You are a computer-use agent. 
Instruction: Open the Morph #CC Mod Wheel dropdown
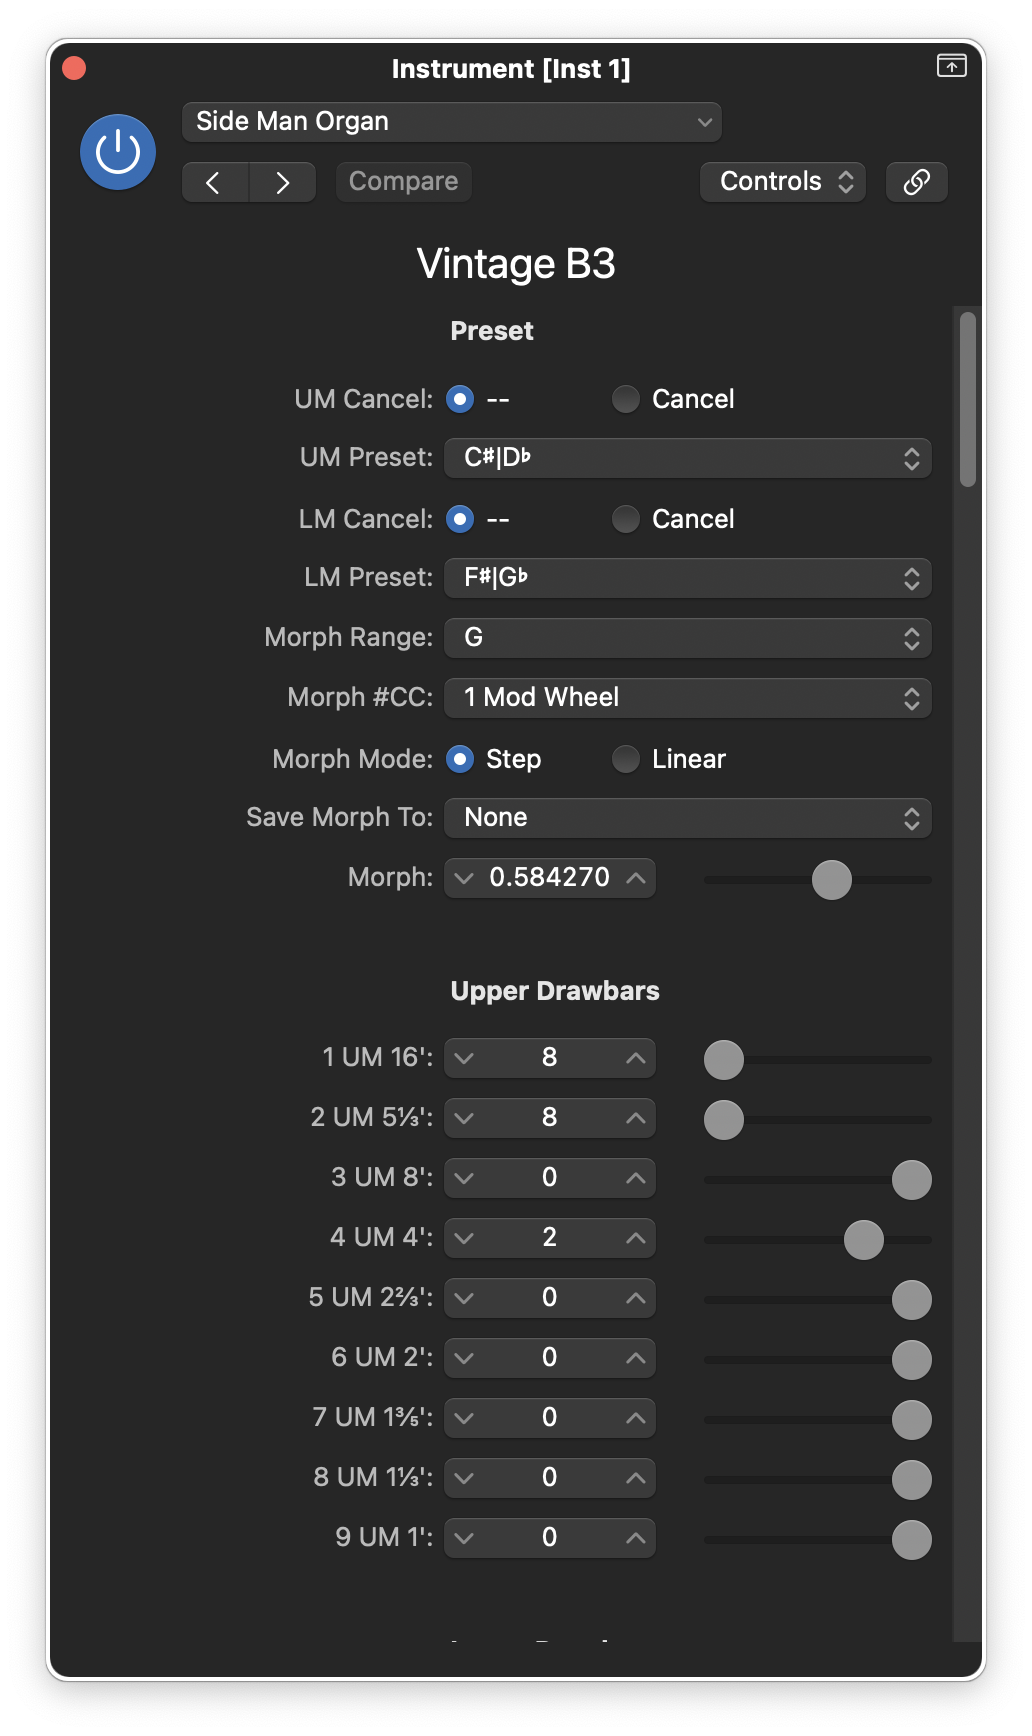pyautogui.click(x=688, y=698)
